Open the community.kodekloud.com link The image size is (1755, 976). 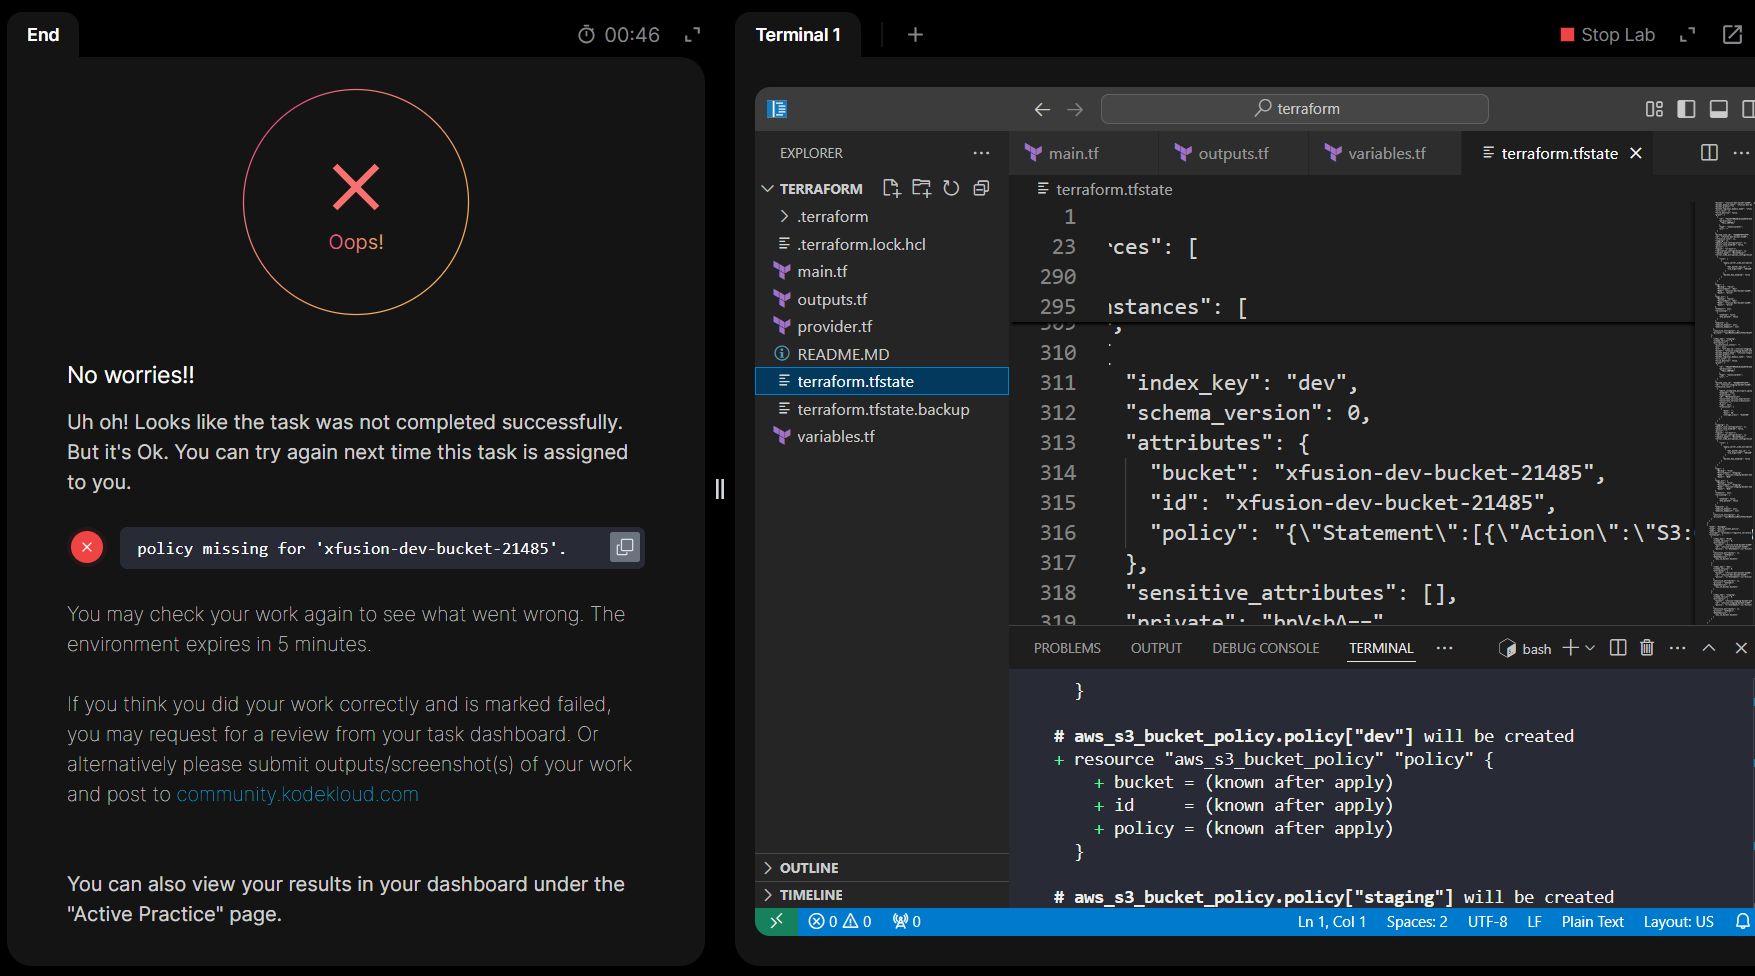tap(297, 794)
